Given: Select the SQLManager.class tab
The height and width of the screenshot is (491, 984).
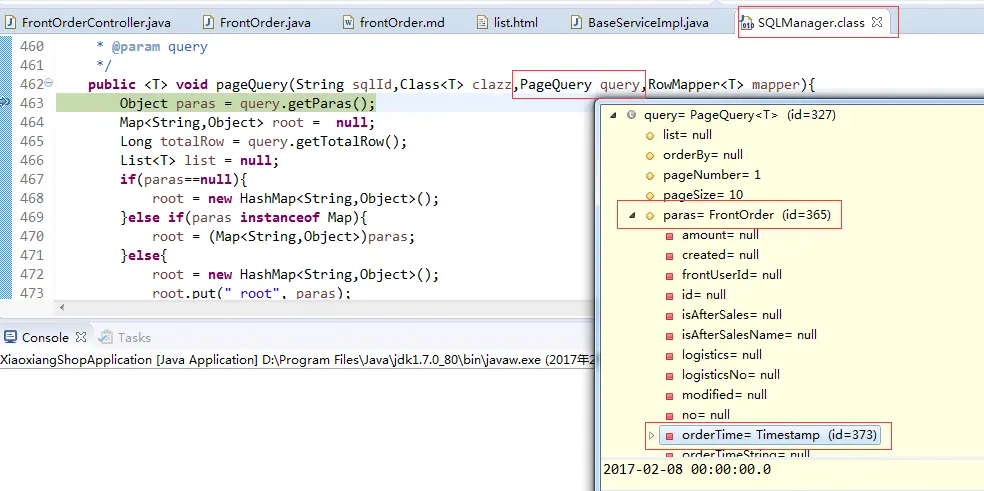Looking at the screenshot, I should coord(811,23).
